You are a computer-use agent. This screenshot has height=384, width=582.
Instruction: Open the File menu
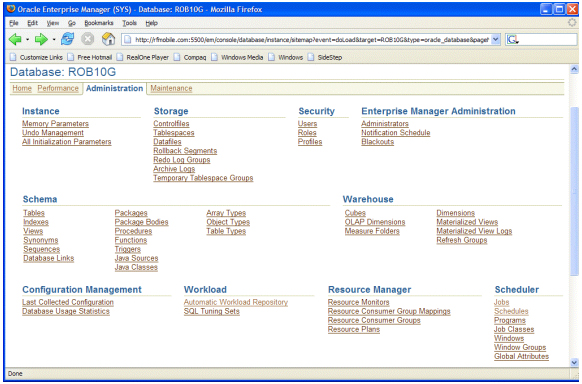14,23
